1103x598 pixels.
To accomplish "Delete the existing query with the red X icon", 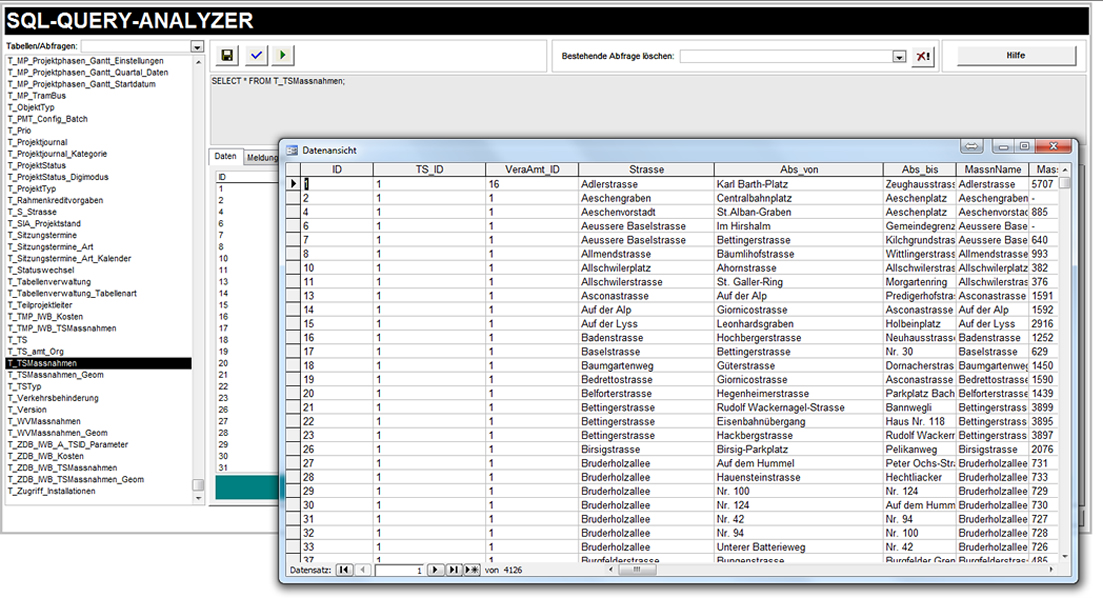I will point(923,57).
